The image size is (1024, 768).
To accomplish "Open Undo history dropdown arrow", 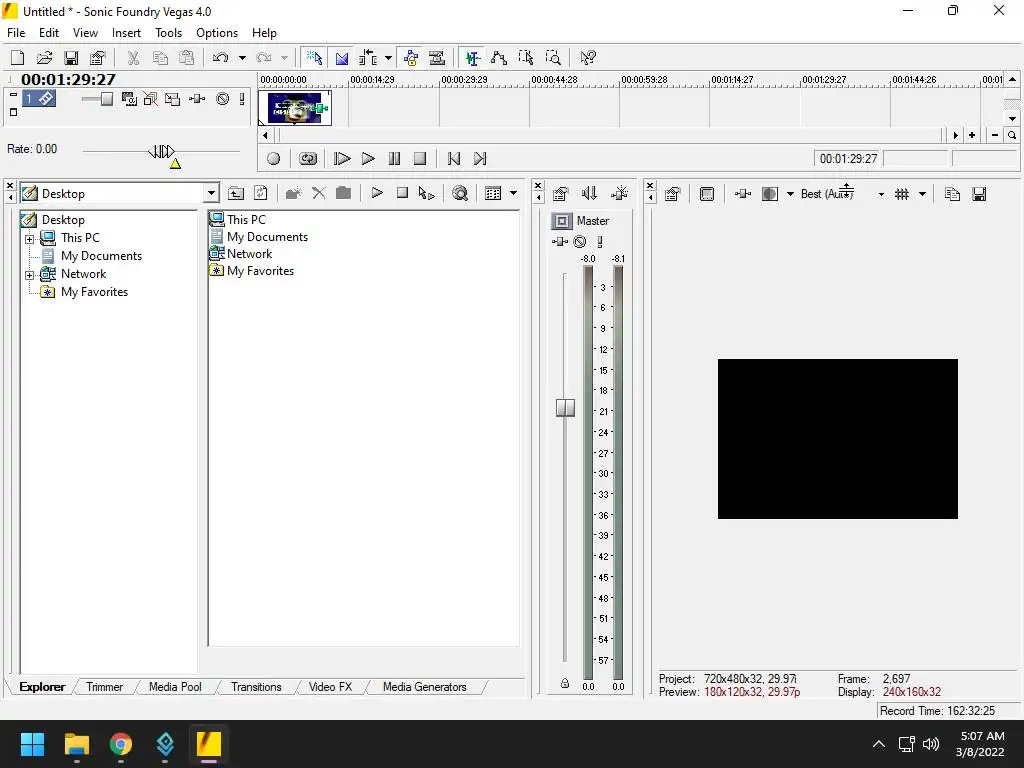I will [242, 58].
